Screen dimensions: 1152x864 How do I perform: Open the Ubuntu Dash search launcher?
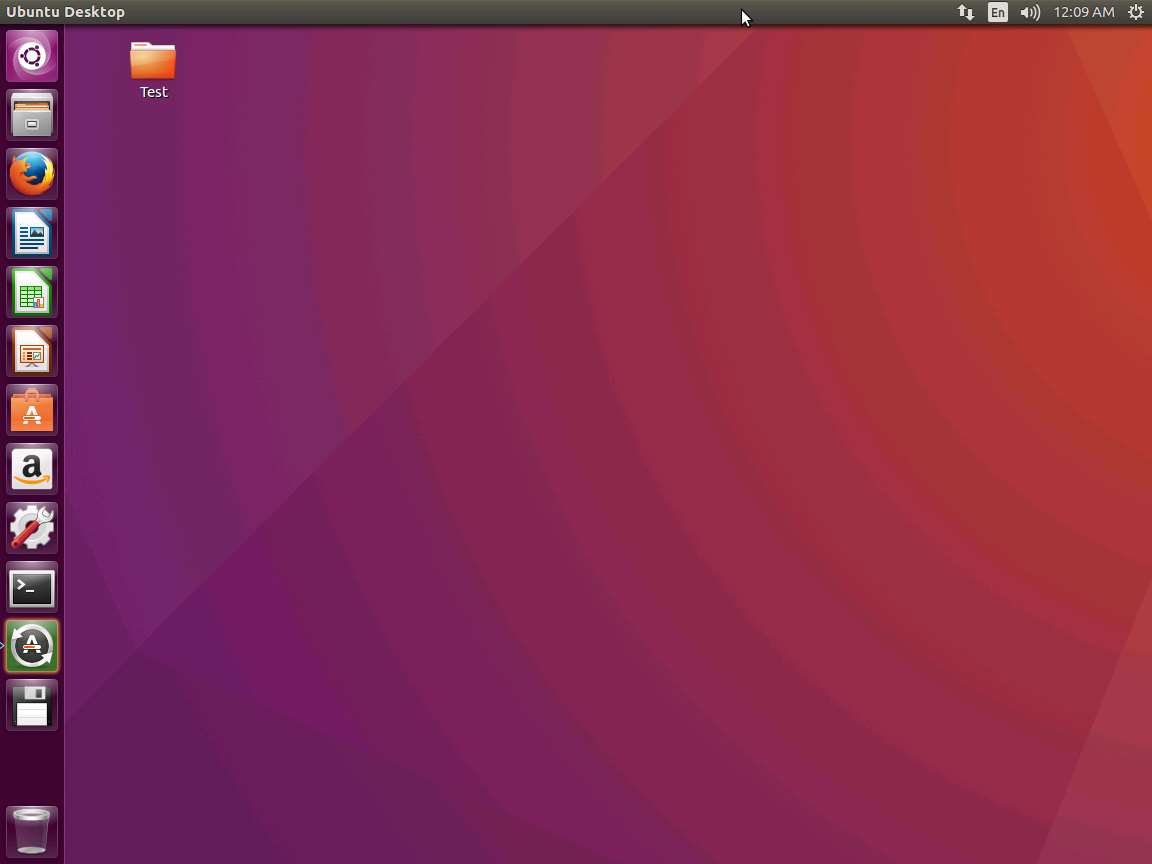(x=32, y=56)
